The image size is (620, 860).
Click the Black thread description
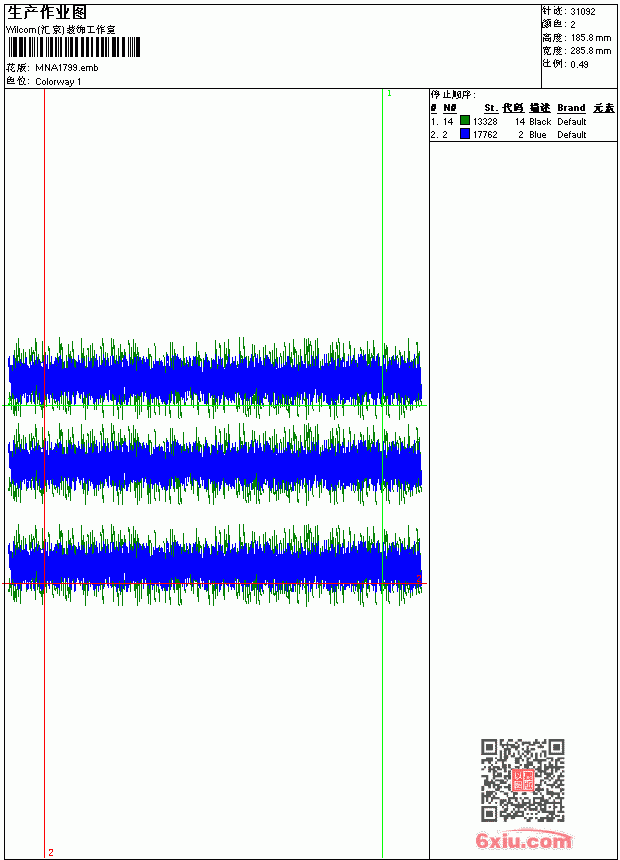(540, 122)
